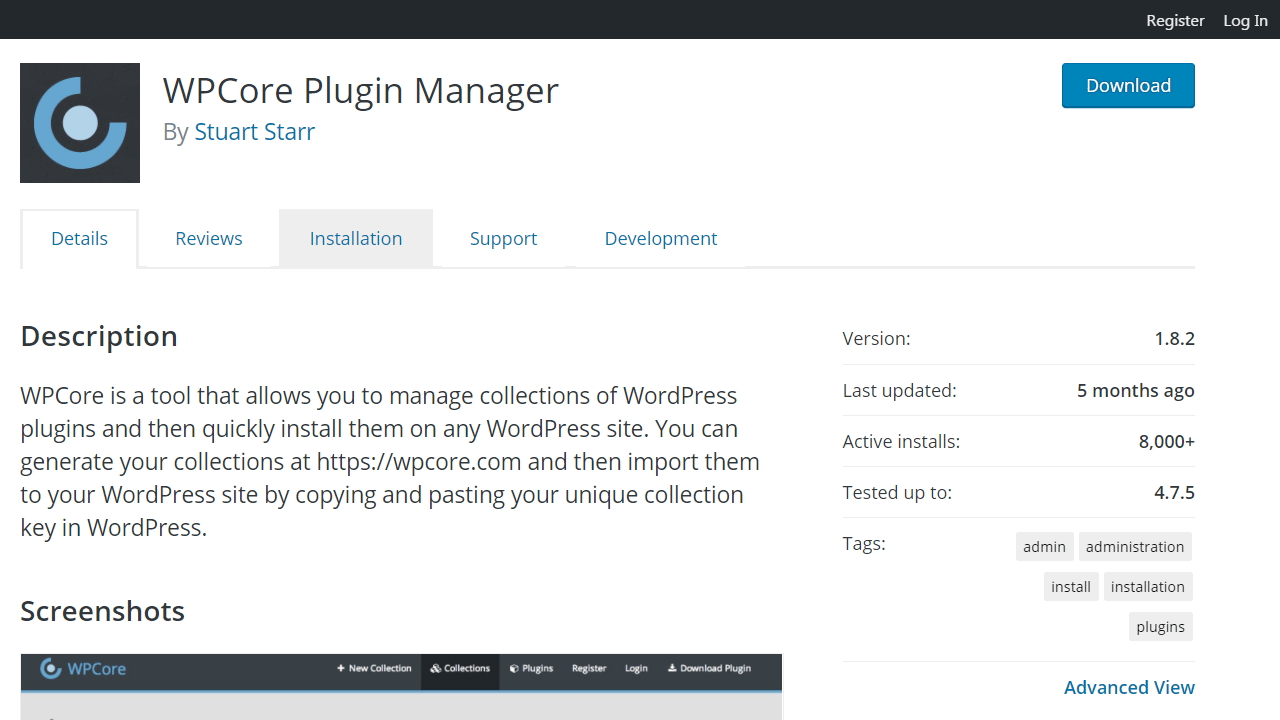This screenshot has height=720, width=1280.
Task: Open the plugins tag
Action: [x=1161, y=626]
